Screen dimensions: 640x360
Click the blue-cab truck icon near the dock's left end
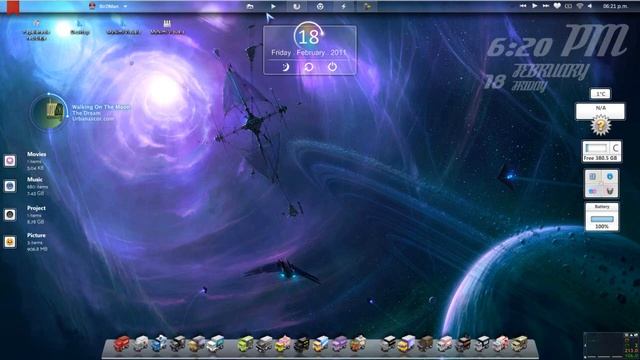[x=159, y=344]
